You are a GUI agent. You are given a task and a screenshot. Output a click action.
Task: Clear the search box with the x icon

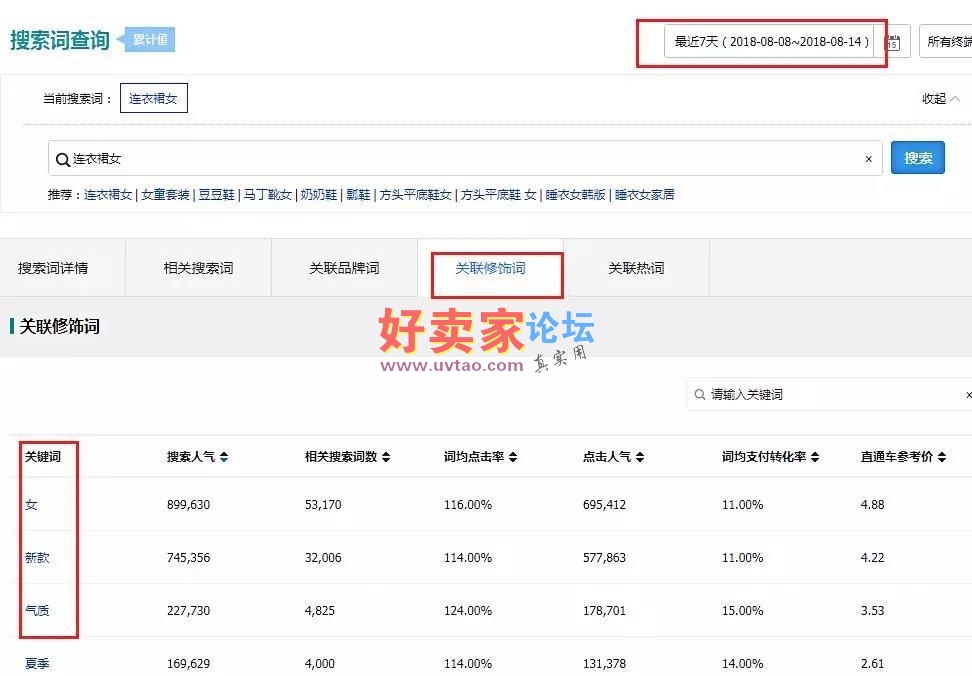[x=868, y=159]
